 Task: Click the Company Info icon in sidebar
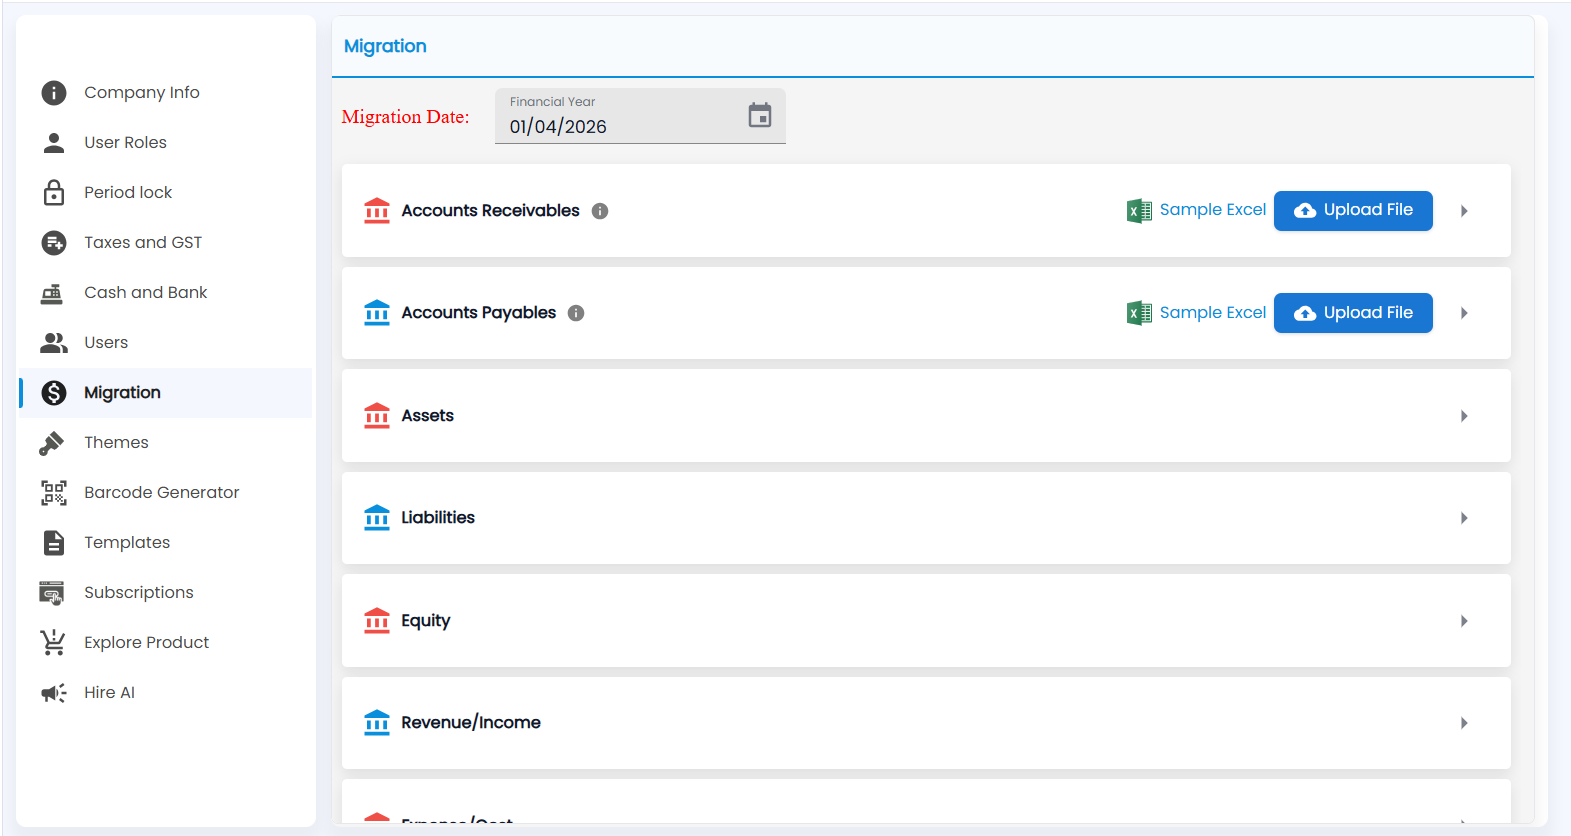pyautogui.click(x=54, y=93)
